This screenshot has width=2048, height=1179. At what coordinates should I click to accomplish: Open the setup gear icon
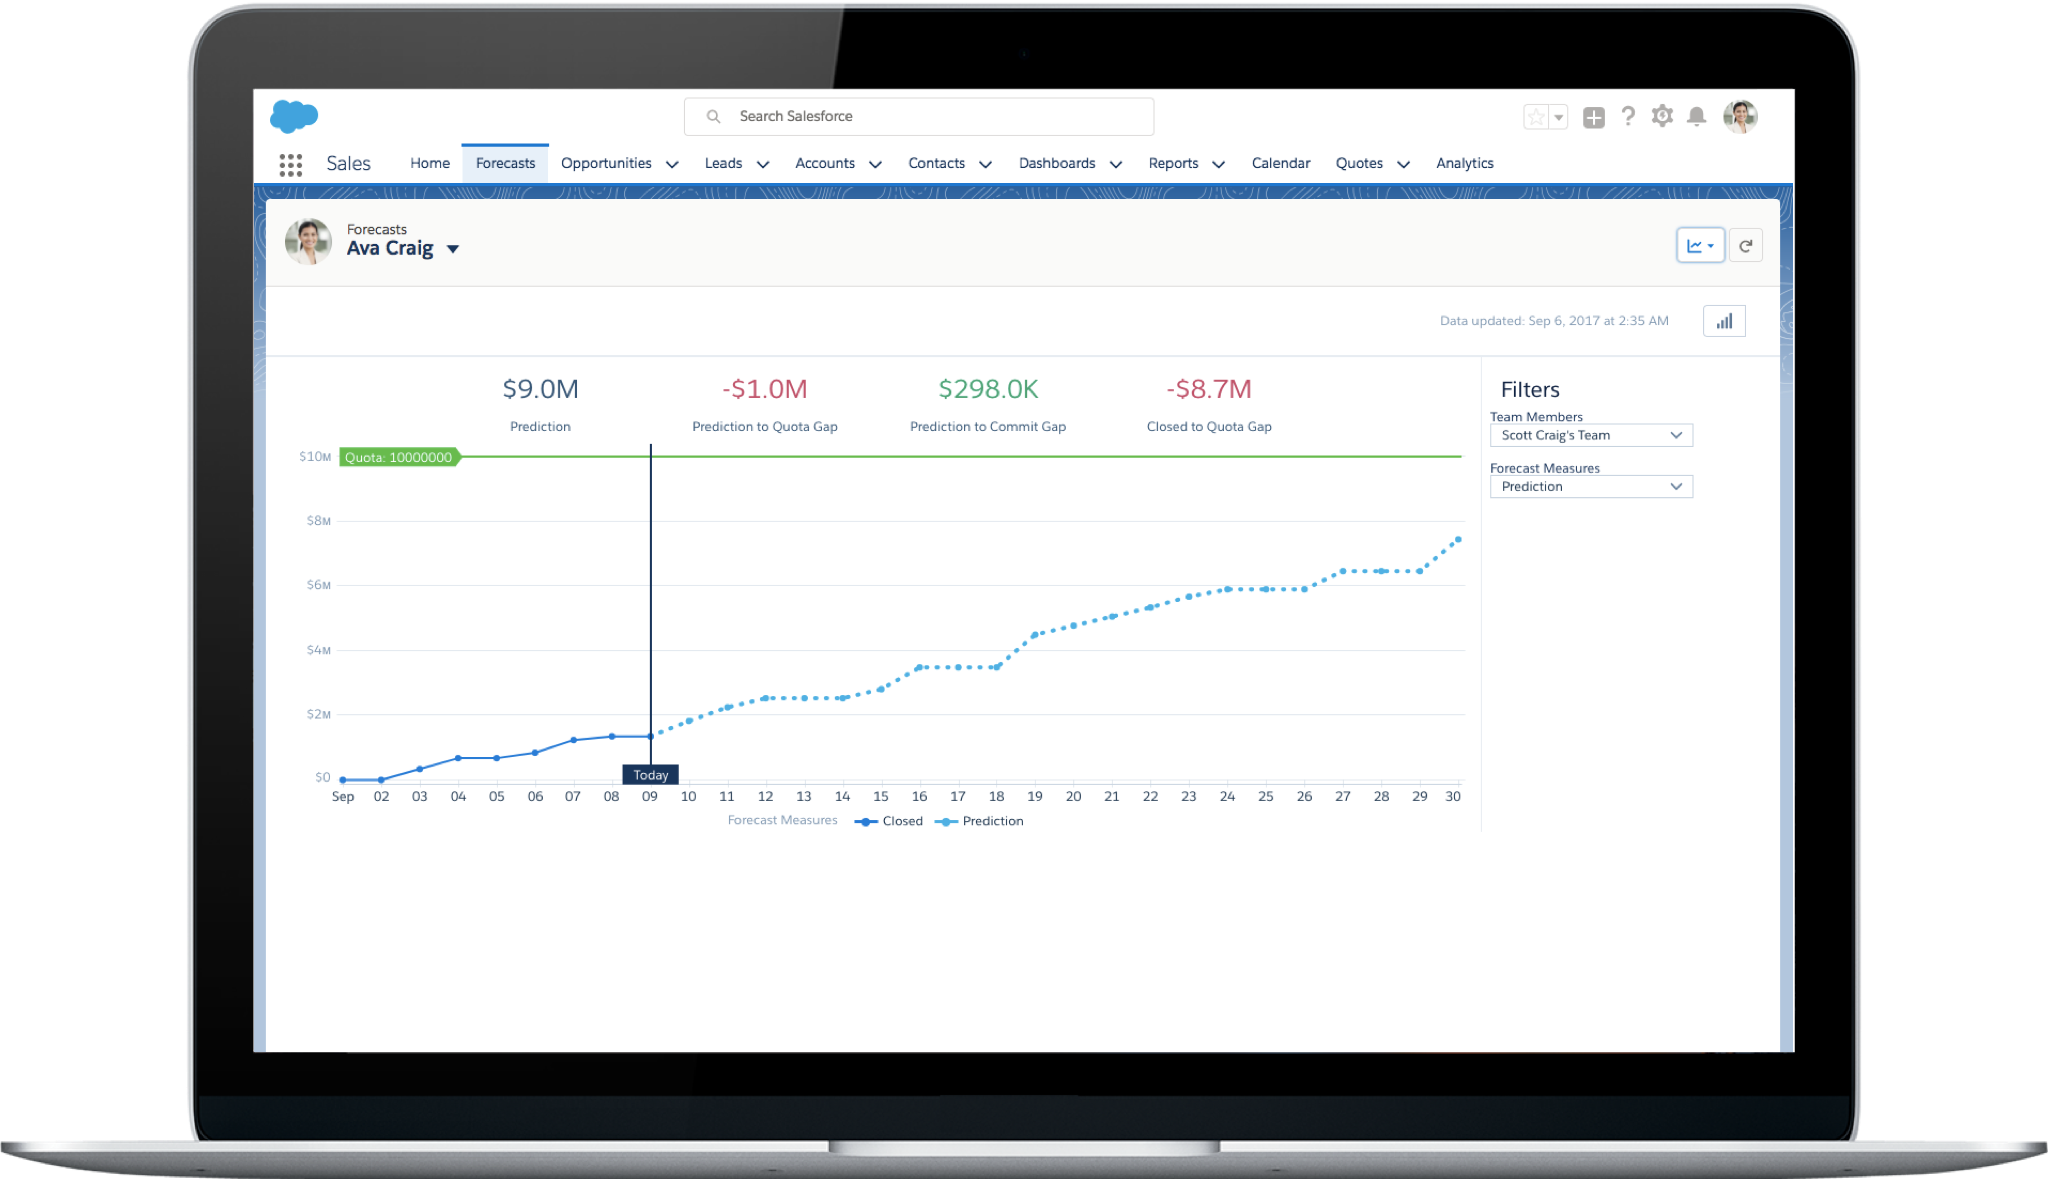pos(1662,116)
